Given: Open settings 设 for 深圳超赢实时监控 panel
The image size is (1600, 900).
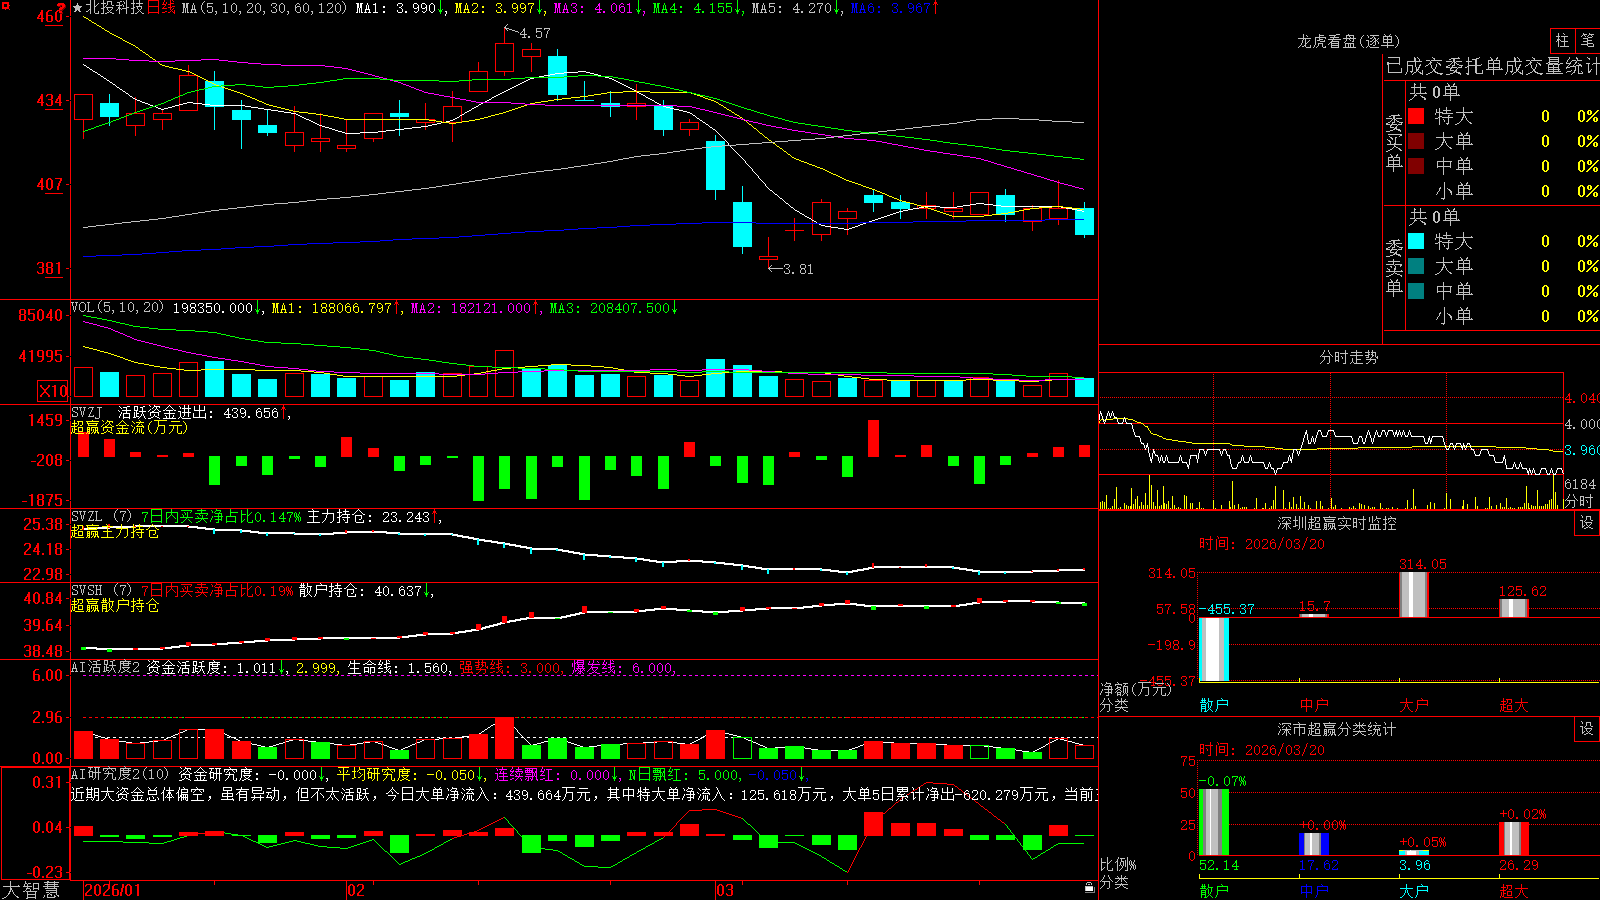Looking at the screenshot, I should pyautogui.click(x=1587, y=523).
